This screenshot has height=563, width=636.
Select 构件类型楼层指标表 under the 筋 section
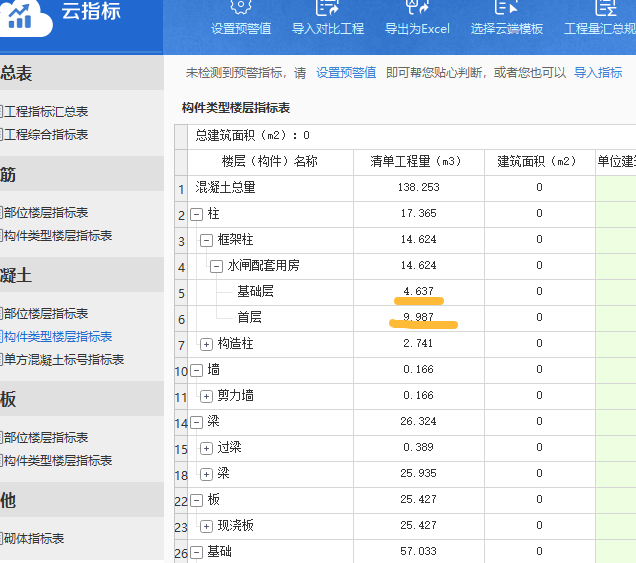coord(56,236)
